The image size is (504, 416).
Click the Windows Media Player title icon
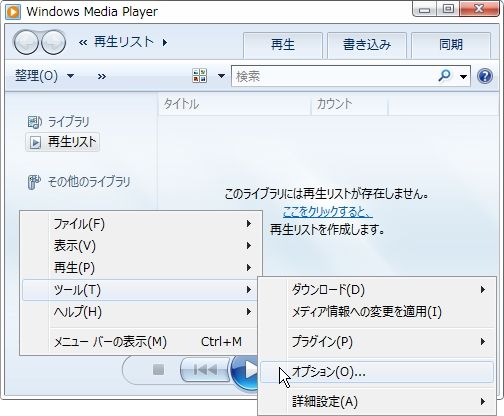(13, 12)
